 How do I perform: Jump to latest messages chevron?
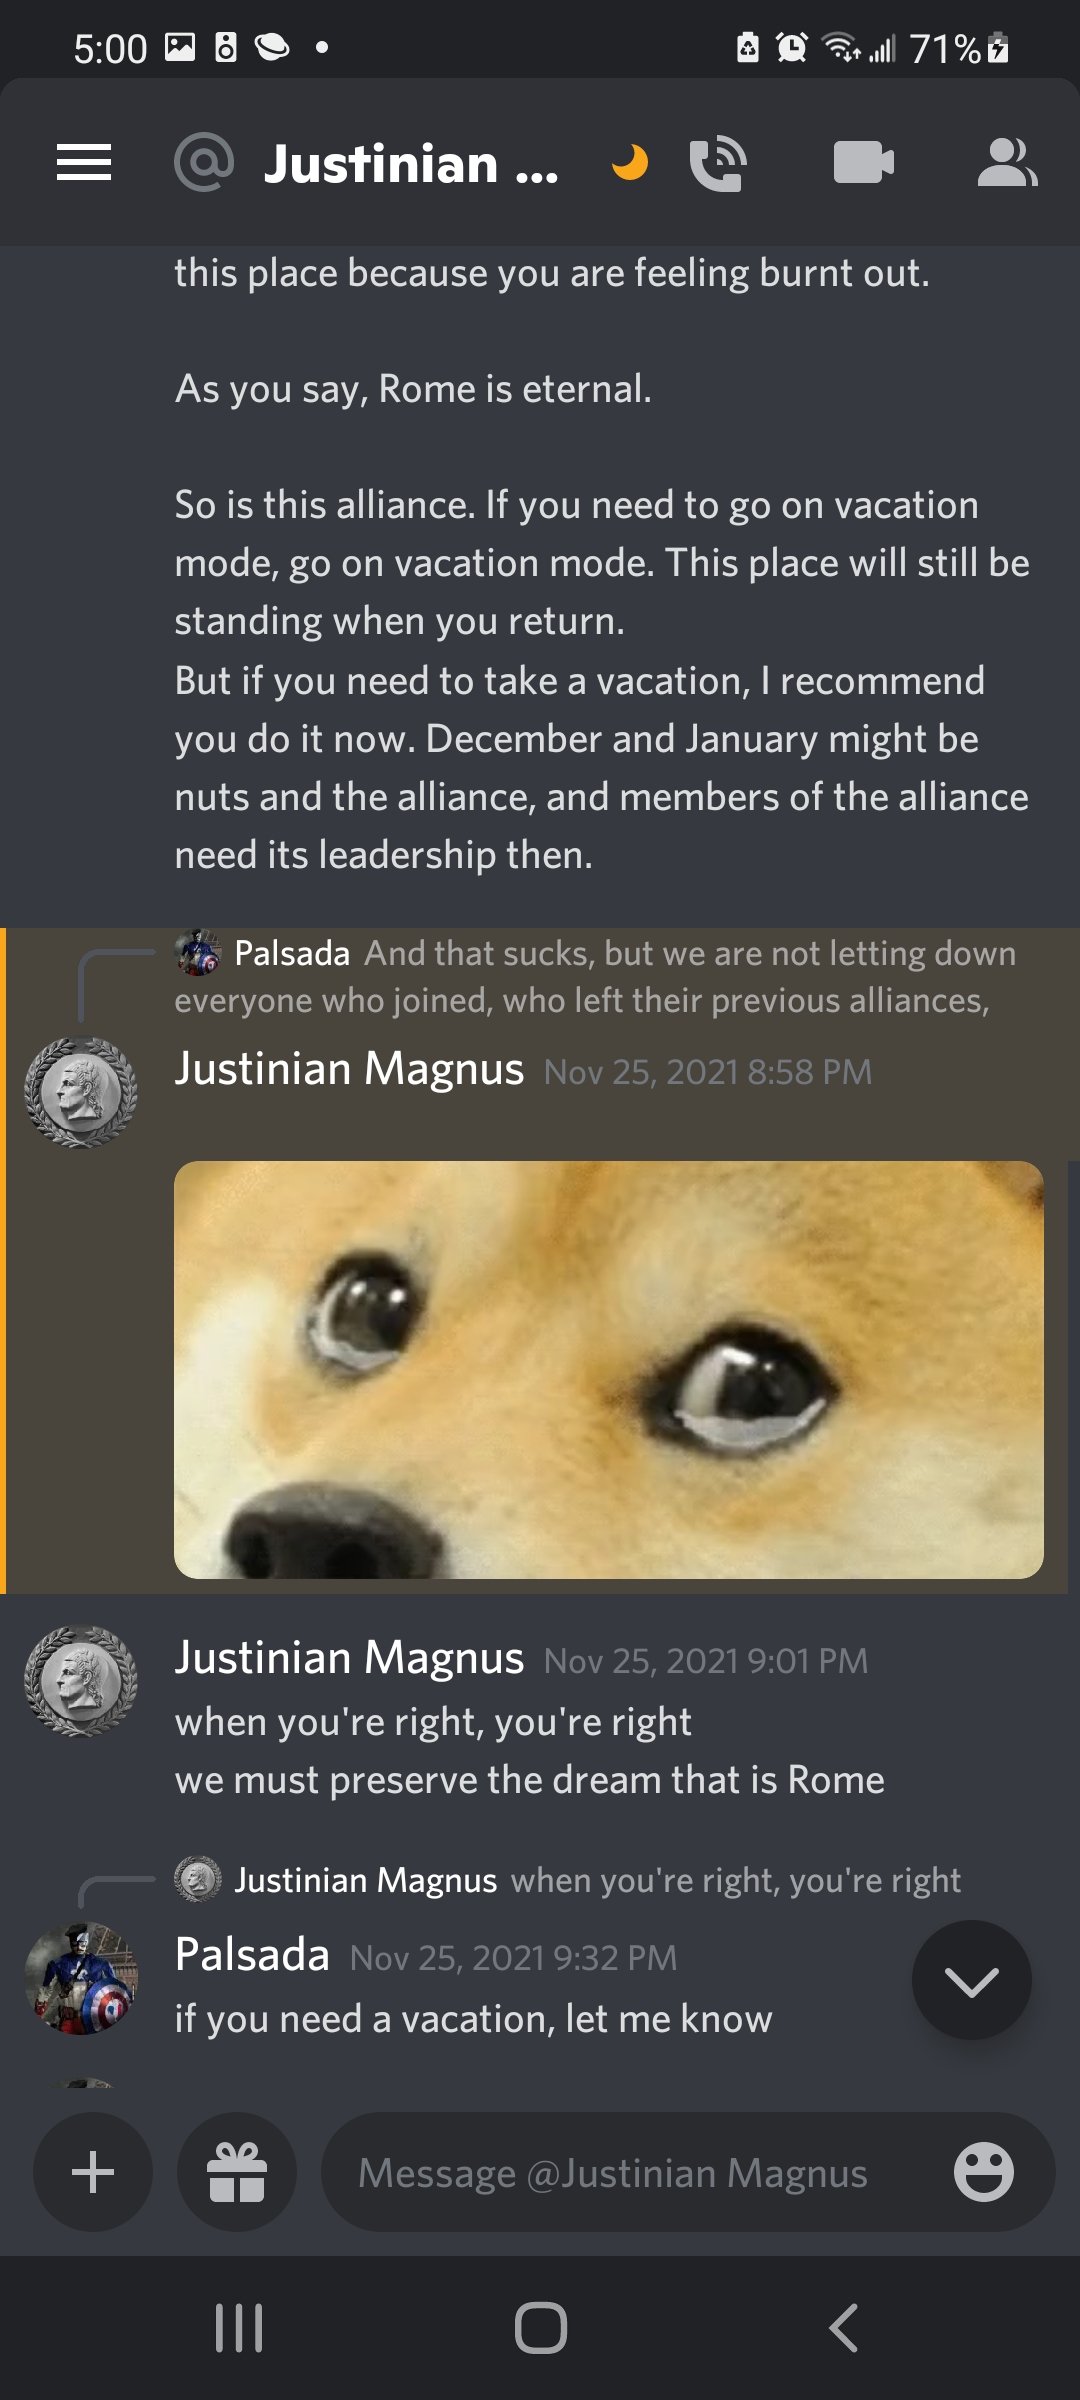[971, 1980]
